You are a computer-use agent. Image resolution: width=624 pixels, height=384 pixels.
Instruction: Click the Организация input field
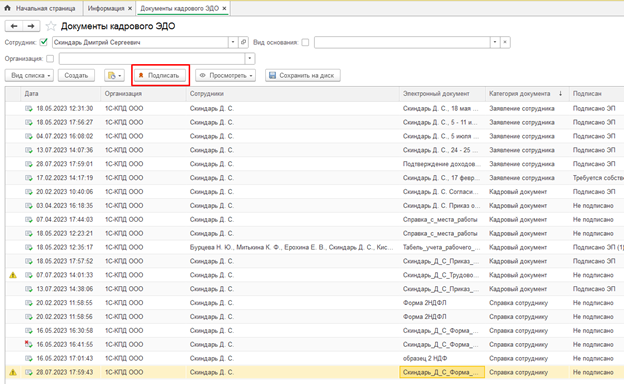point(152,58)
